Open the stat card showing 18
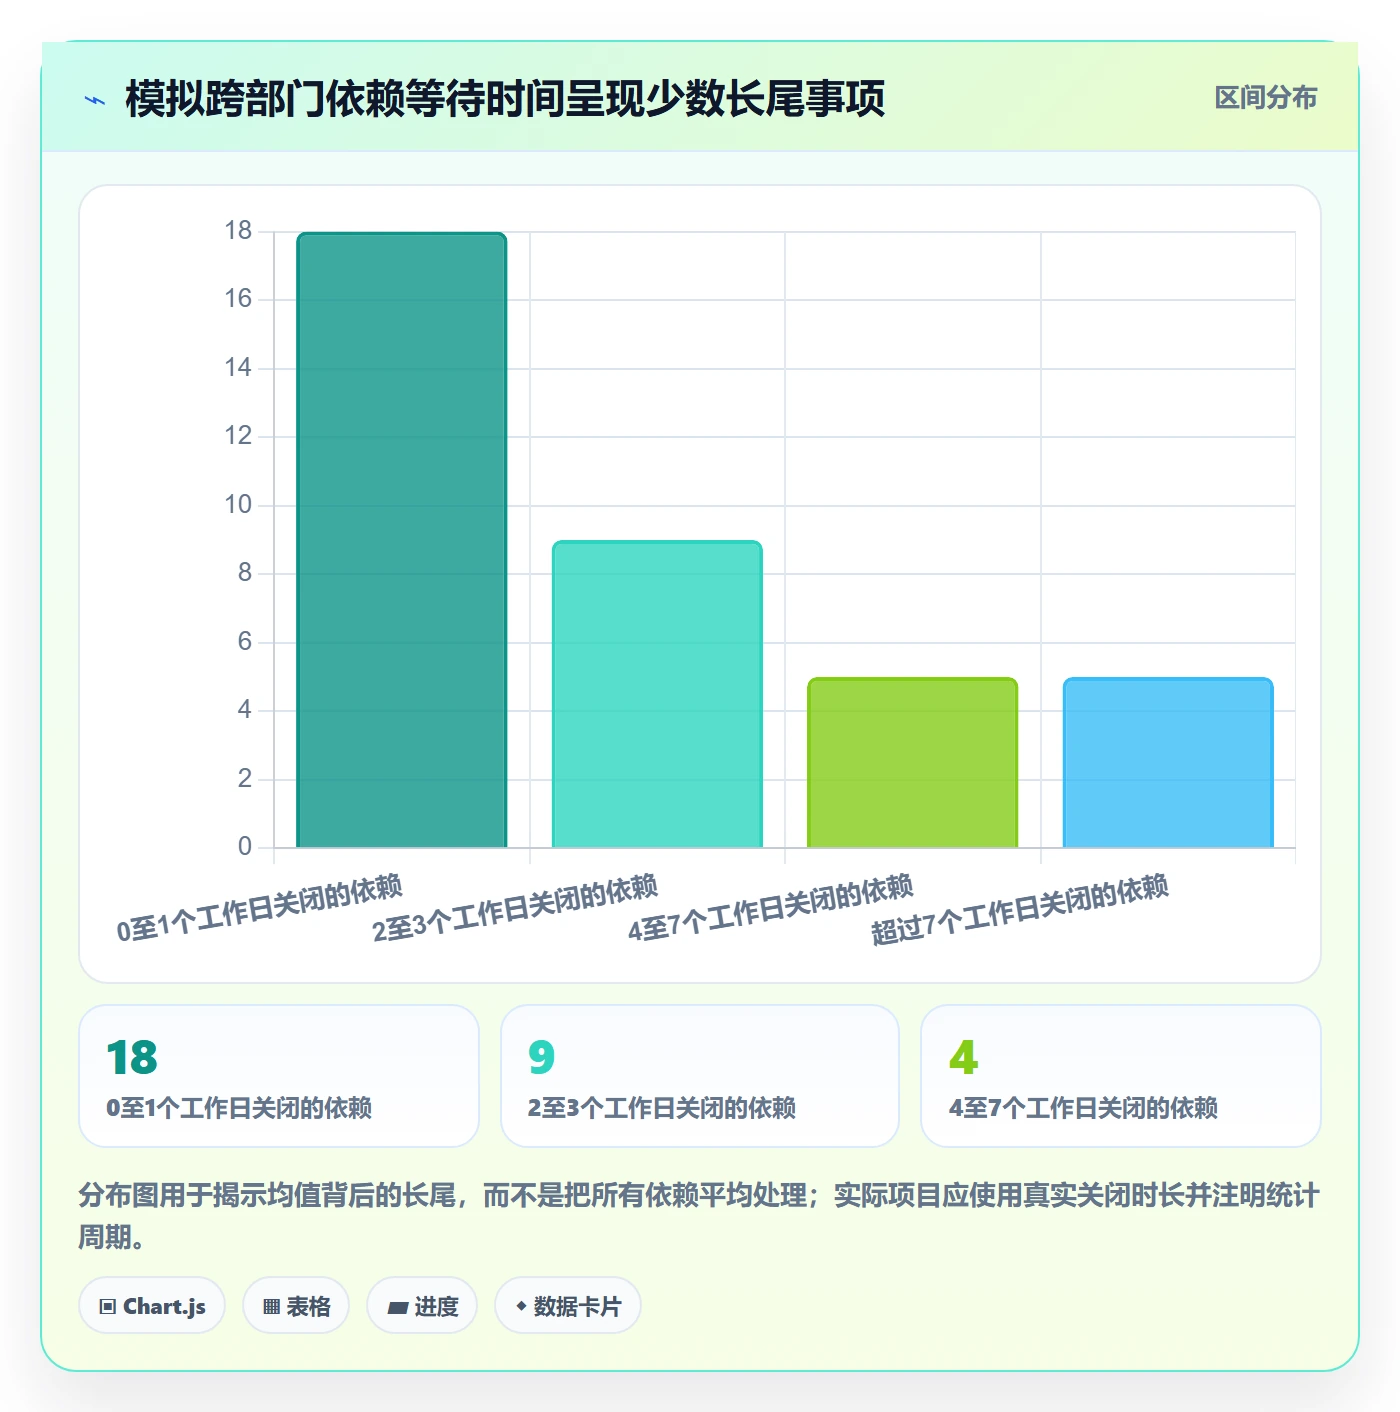1400x1412 pixels. (279, 1076)
